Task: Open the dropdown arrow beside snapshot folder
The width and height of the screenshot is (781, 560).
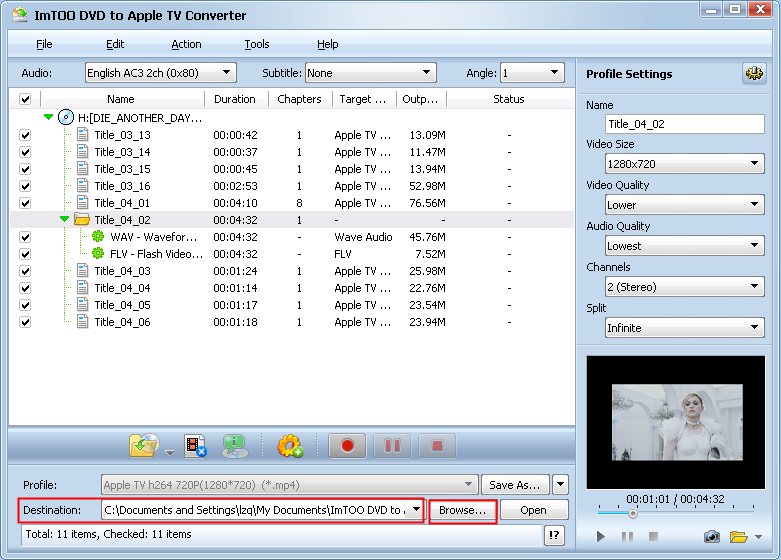Action: click(x=758, y=537)
